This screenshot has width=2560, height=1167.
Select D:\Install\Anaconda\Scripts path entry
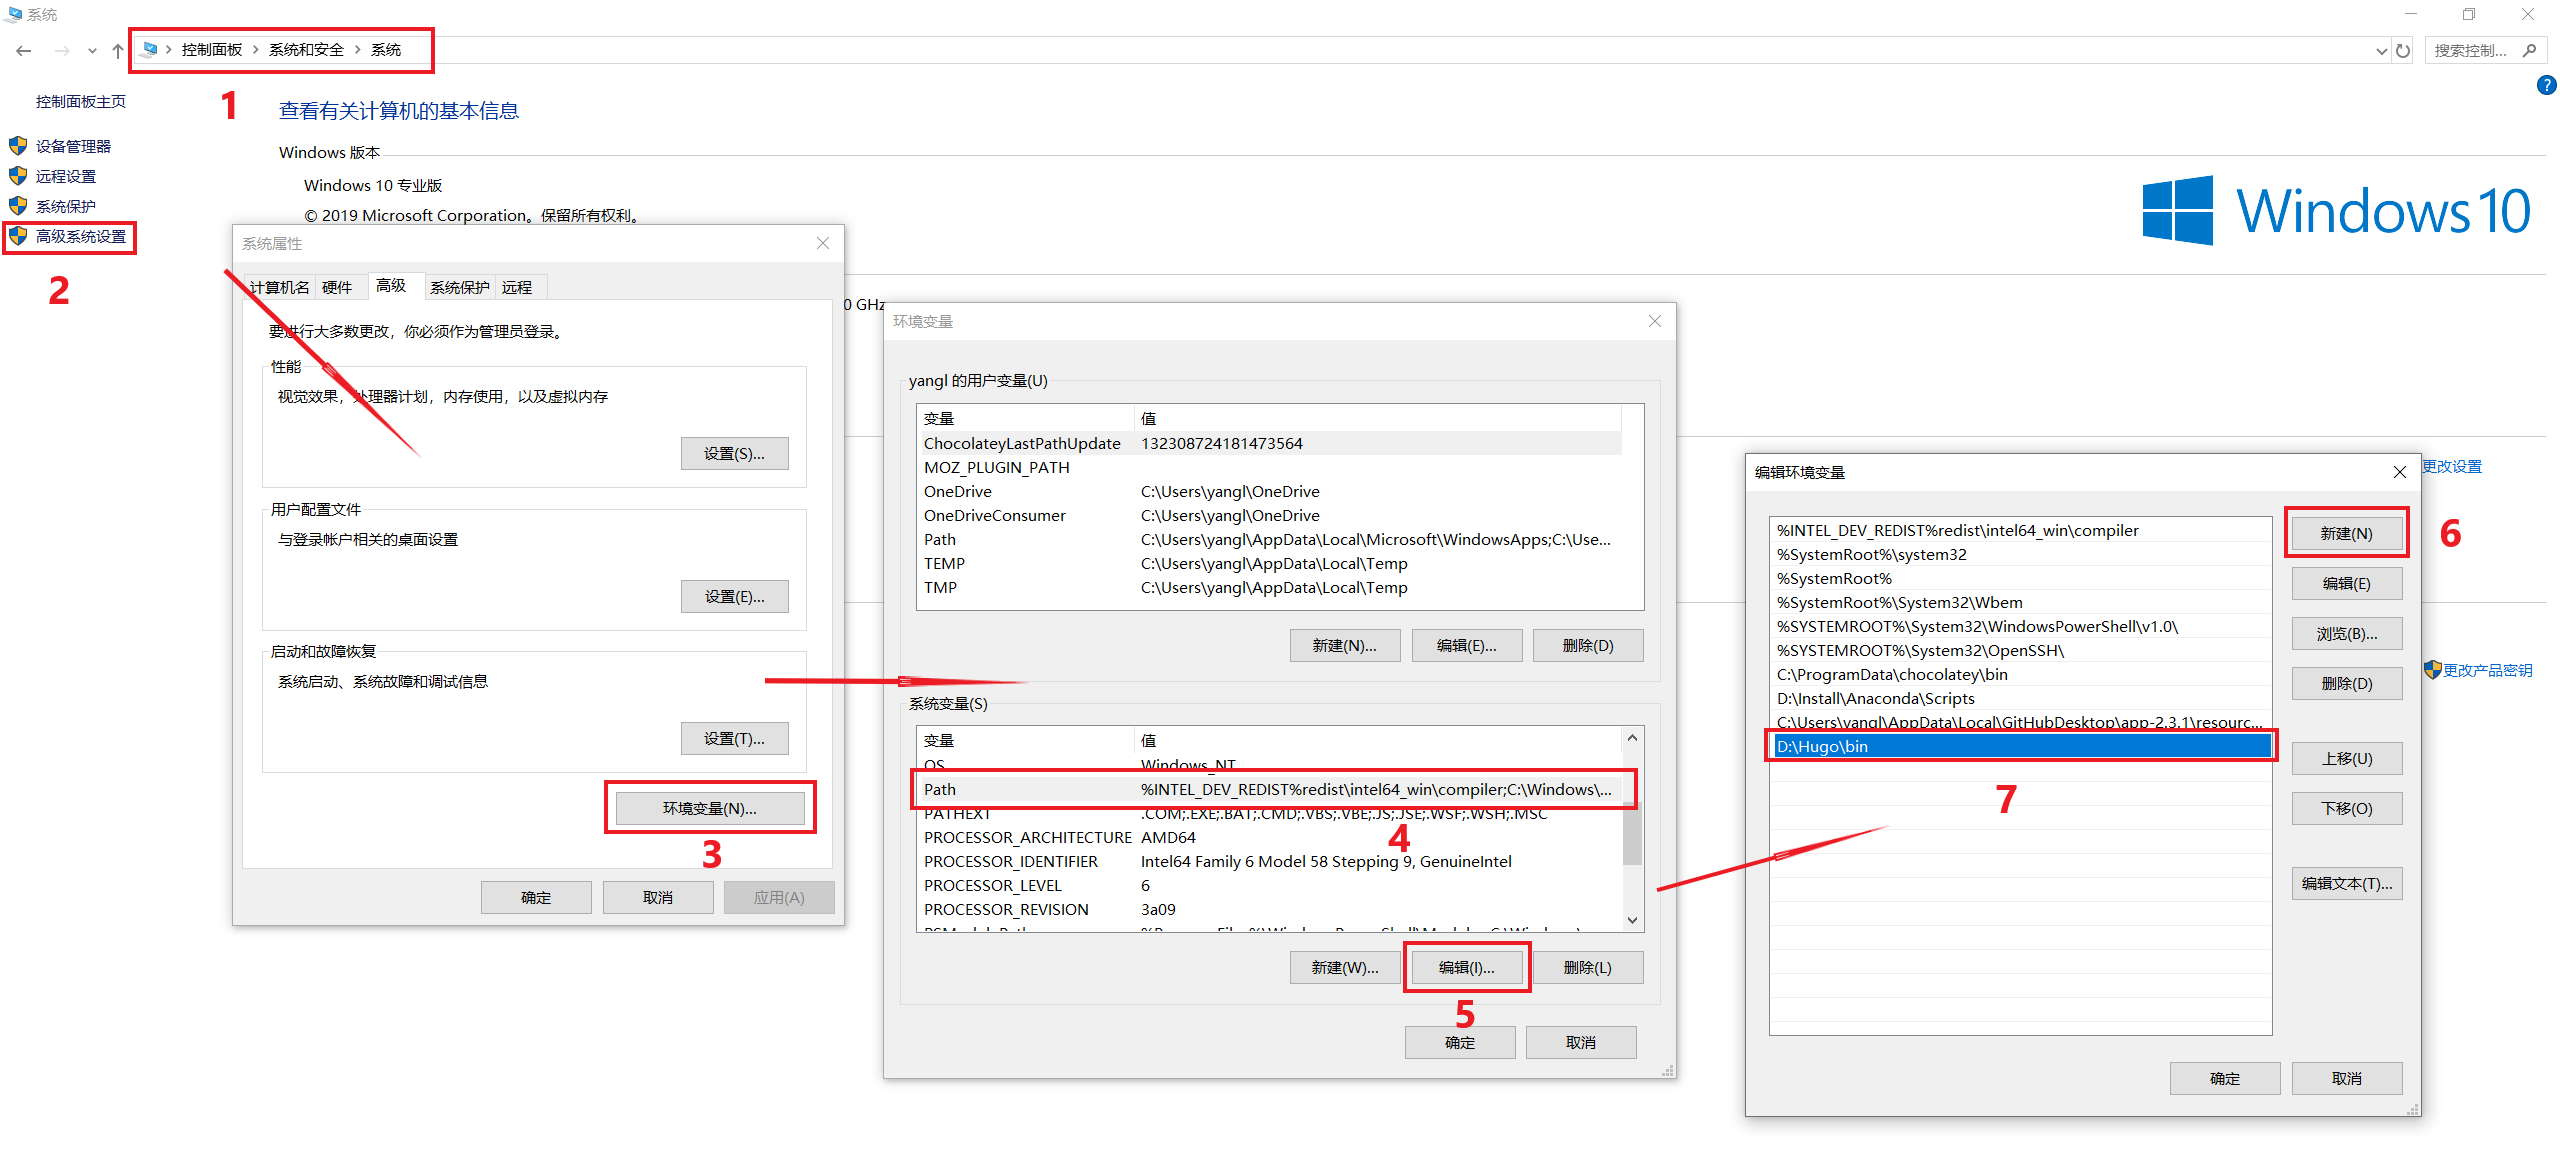(2020, 698)
